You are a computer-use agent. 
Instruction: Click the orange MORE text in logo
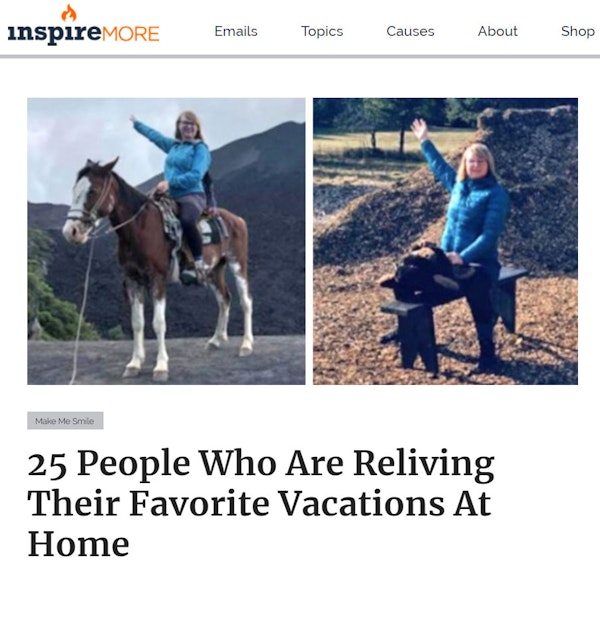point(130,34)
